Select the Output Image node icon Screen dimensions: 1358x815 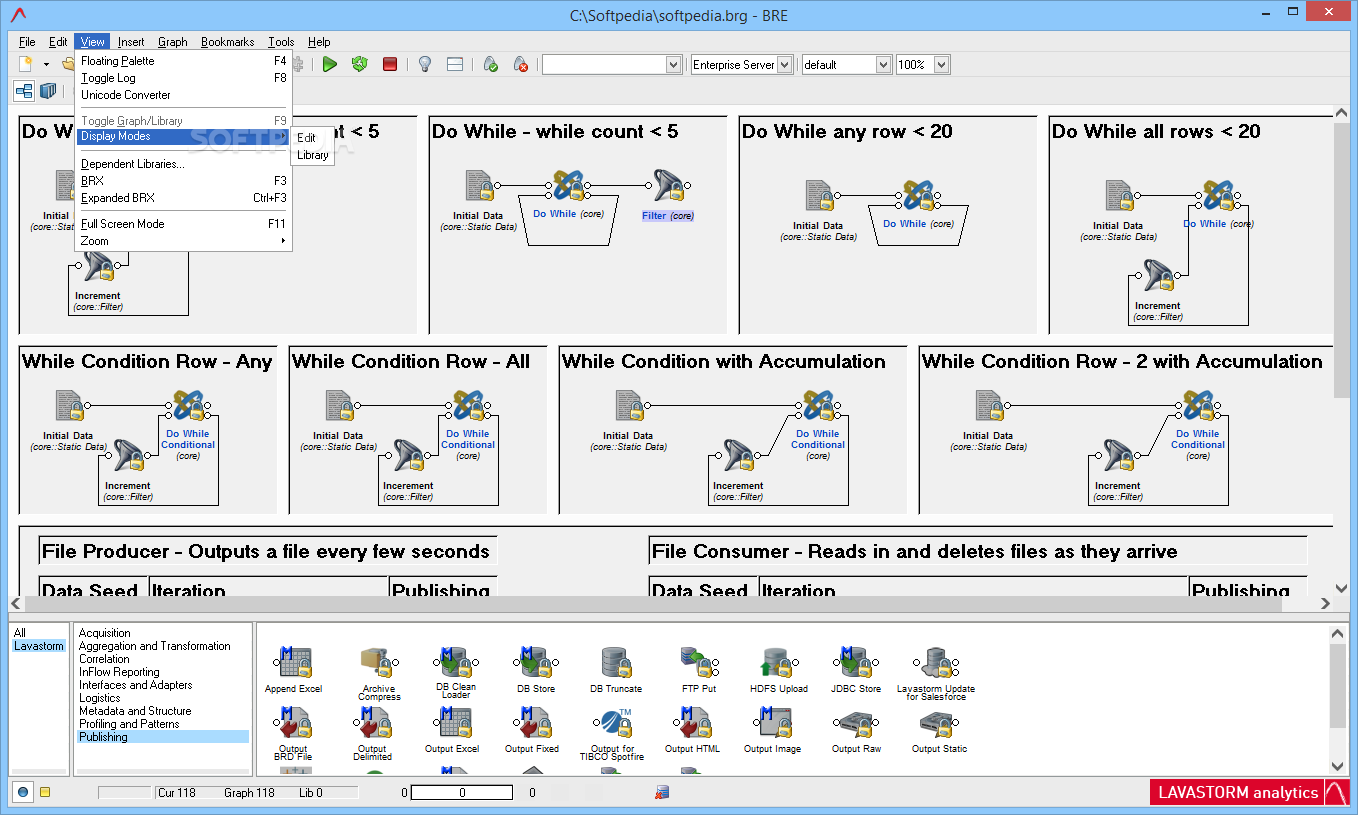[x=773, y=724]
